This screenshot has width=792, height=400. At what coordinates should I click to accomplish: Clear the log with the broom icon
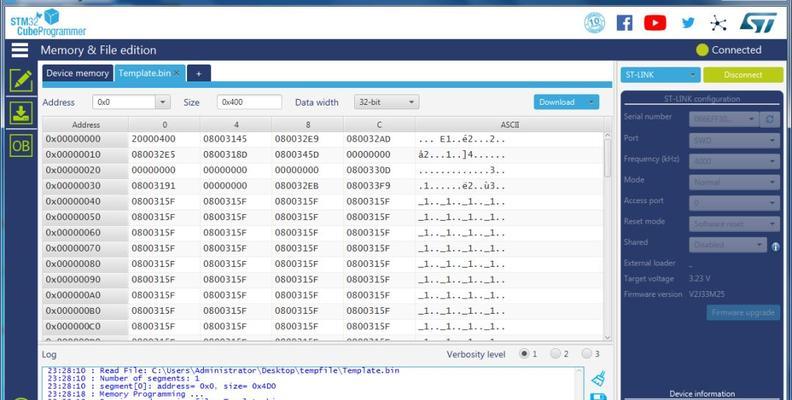click(x=599, y=379)
